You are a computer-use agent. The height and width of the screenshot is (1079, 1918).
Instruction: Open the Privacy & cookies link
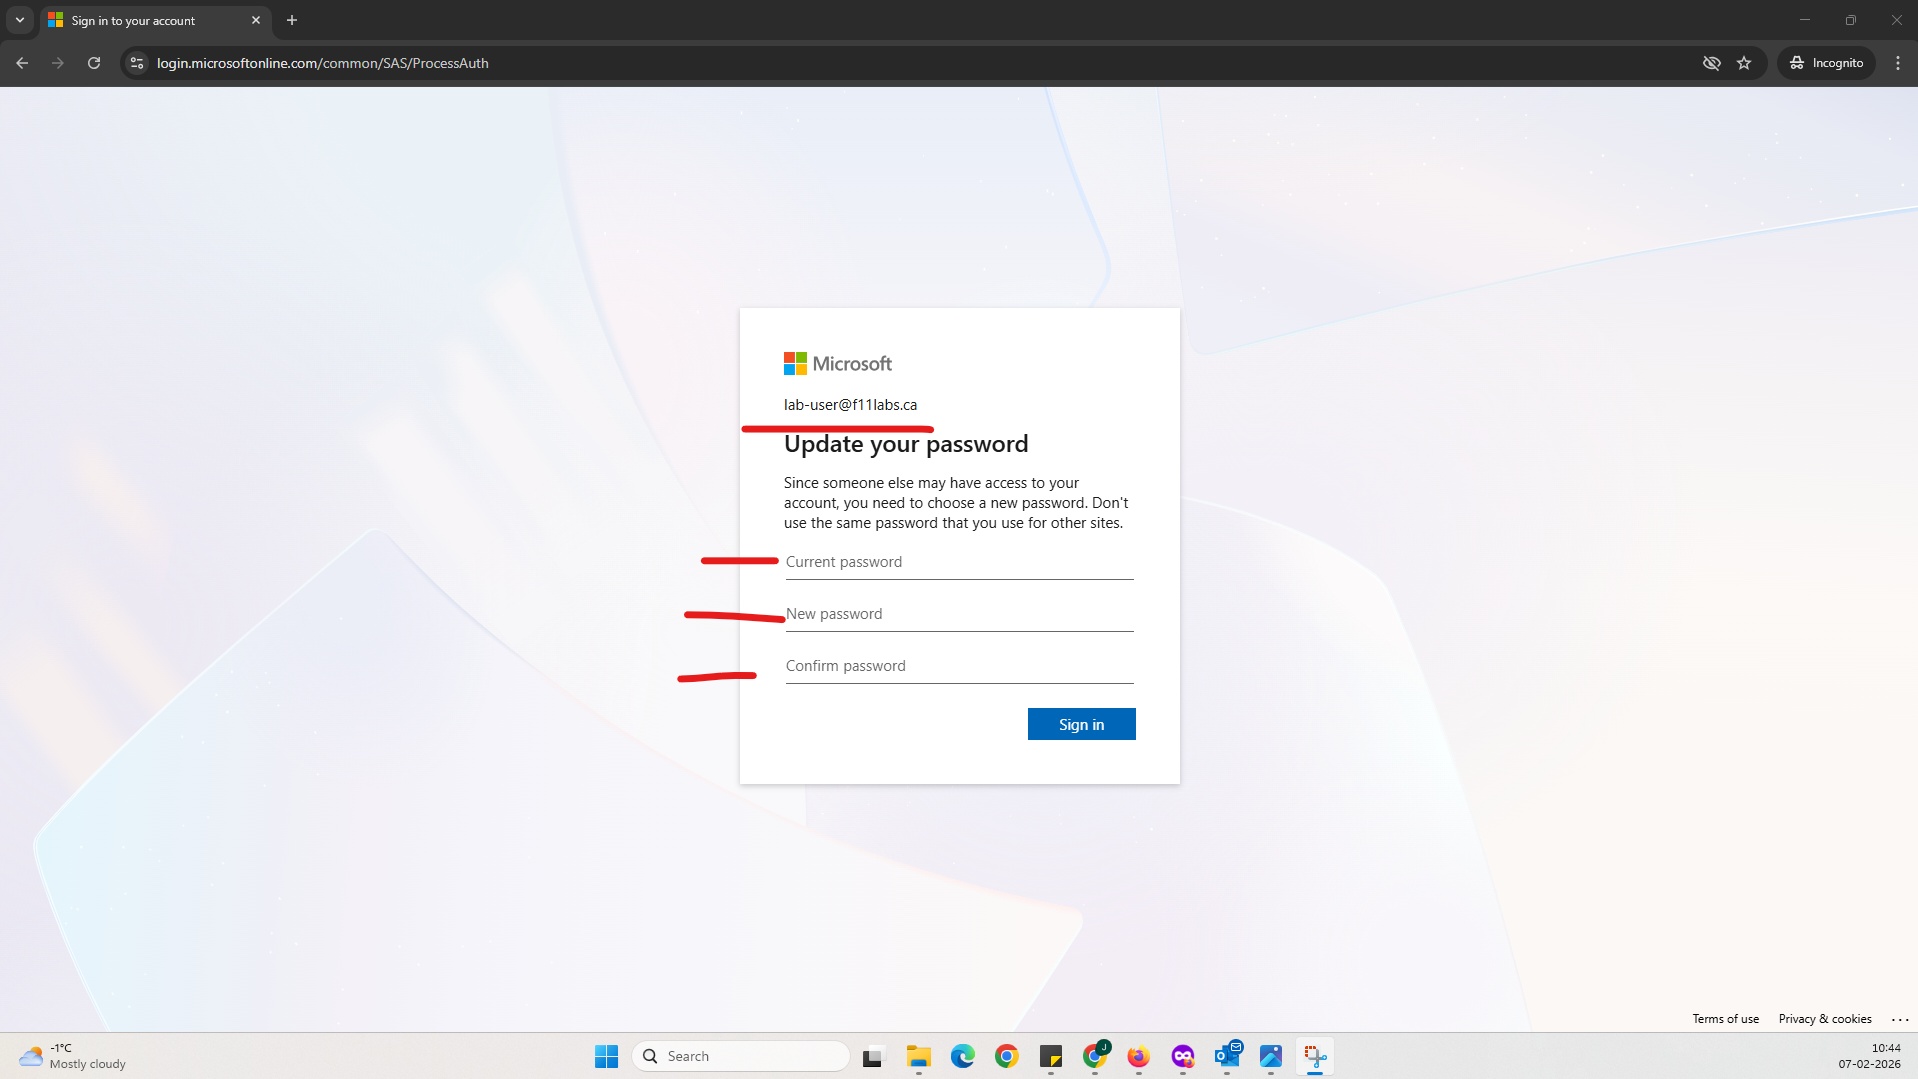pyautogui.click(x=1824, y=1018)
